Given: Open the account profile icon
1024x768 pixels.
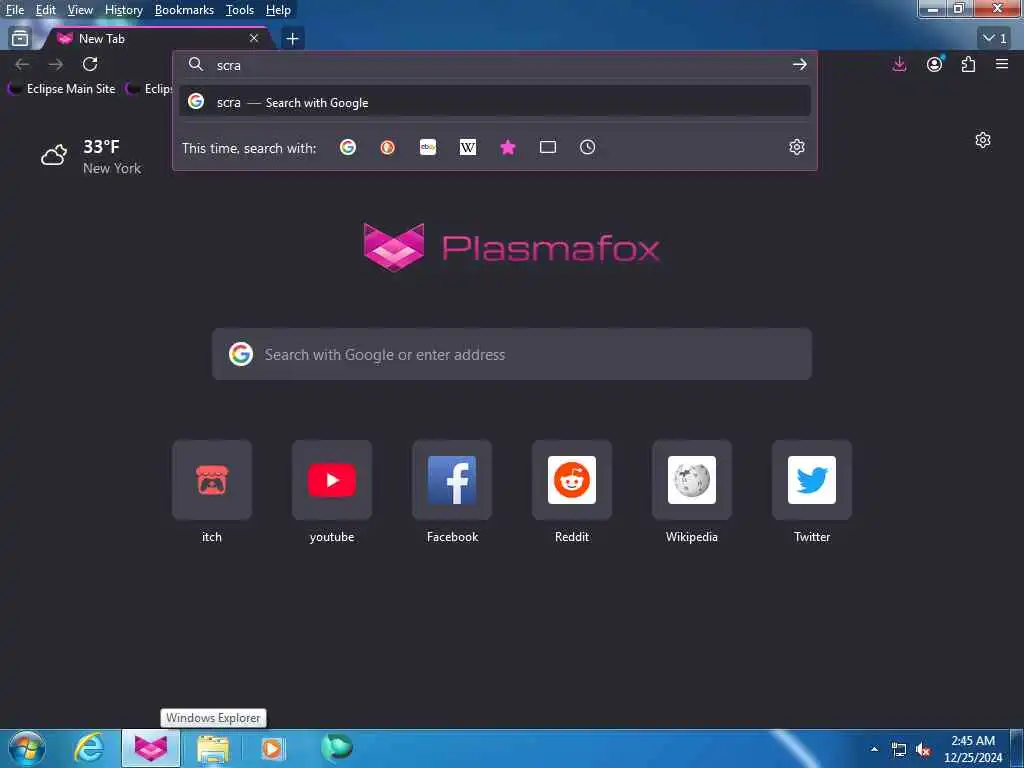Looking at the screenshot, I should (935, 64).
